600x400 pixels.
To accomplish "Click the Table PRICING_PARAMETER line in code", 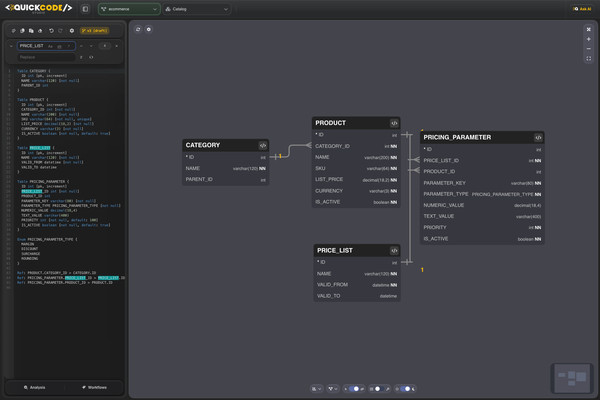I will point(43,181).
